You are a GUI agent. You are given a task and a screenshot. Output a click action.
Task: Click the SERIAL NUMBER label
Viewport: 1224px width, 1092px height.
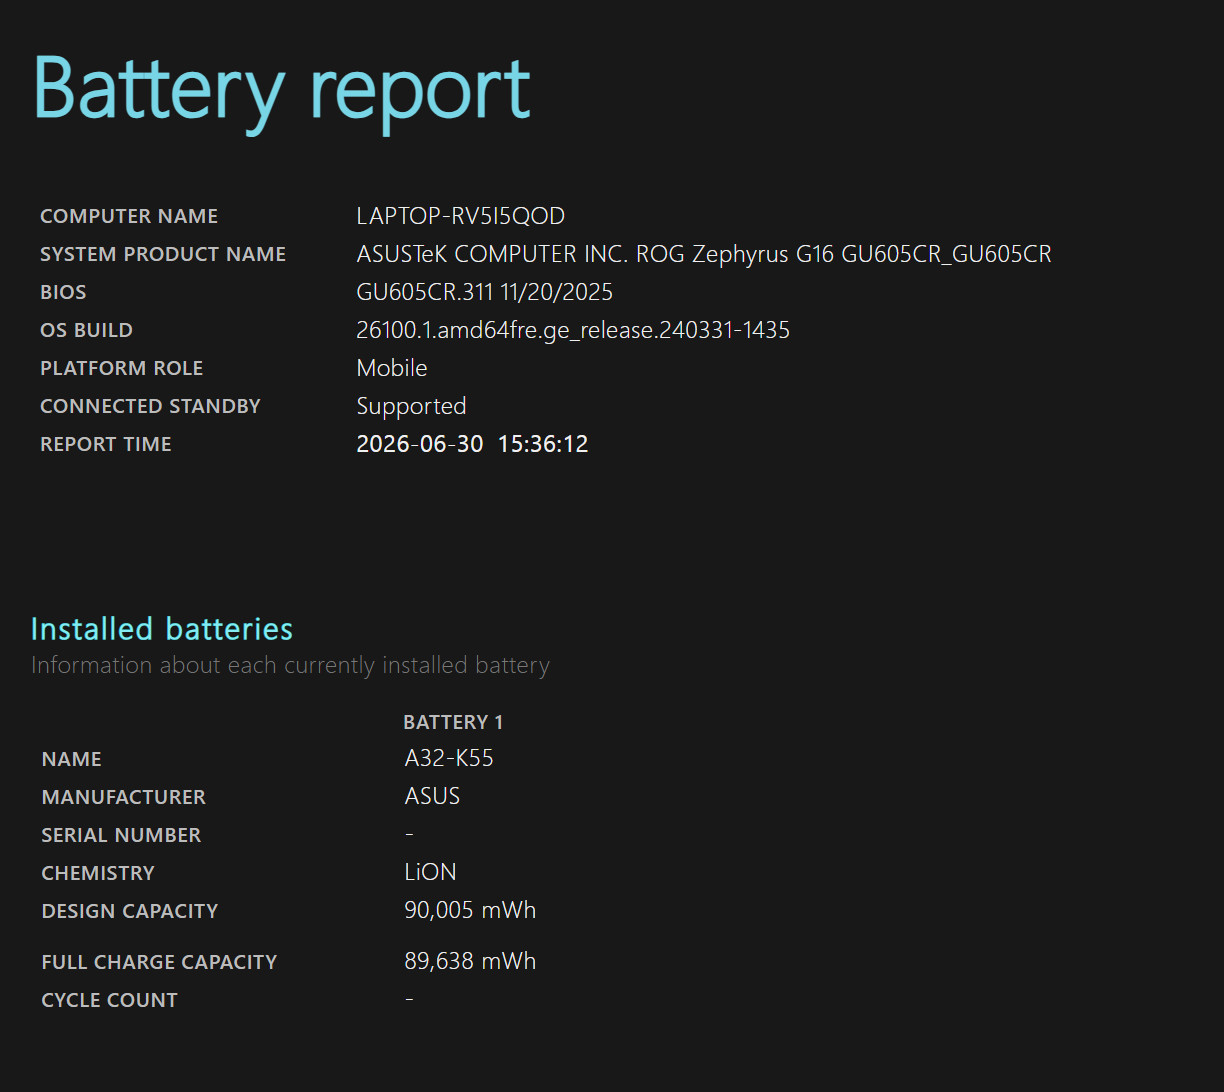121,835
